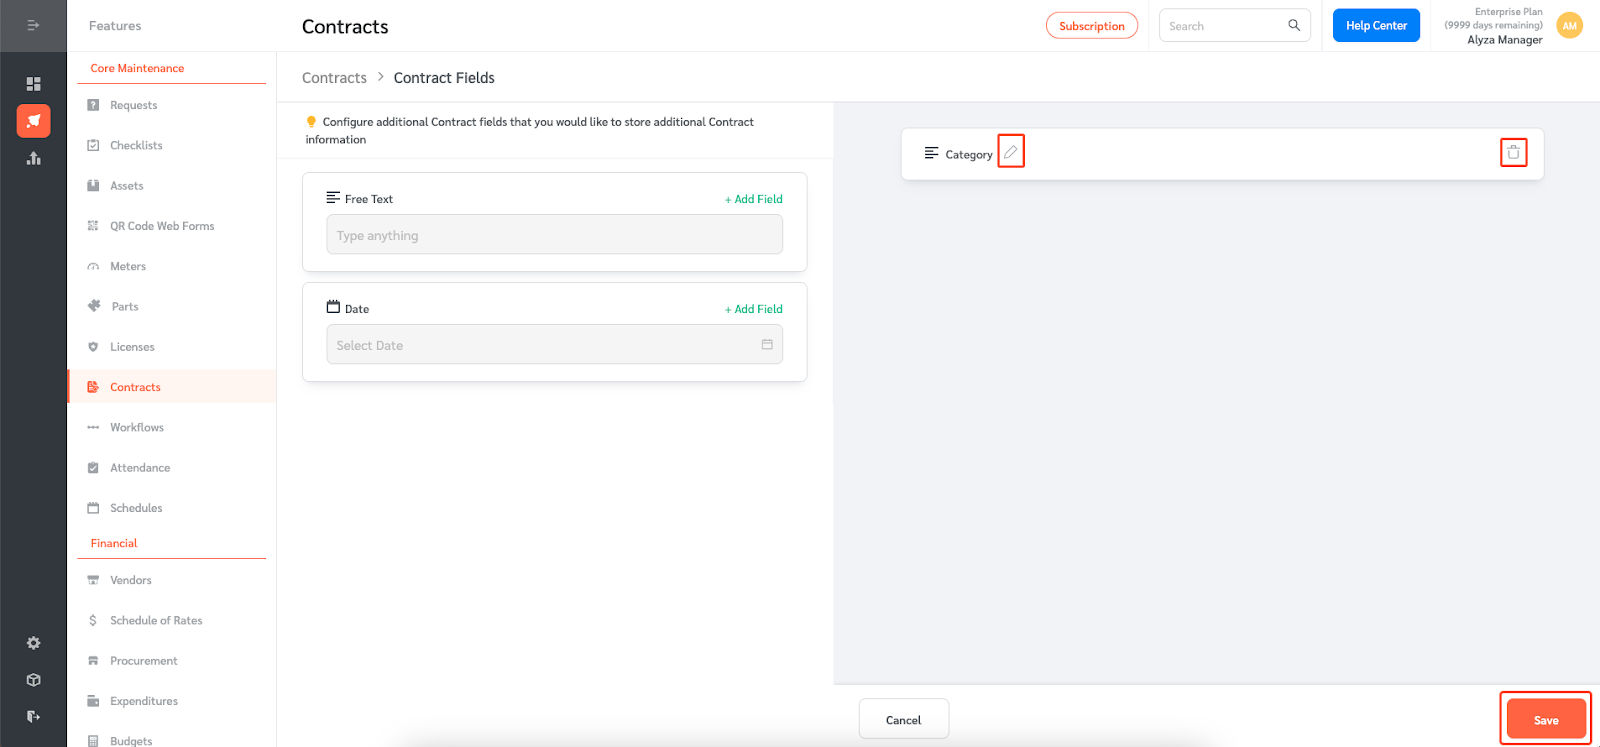Click the cube icon in left rail
The height and width of the screenshot is (747, 1600).
click(33, 680)
